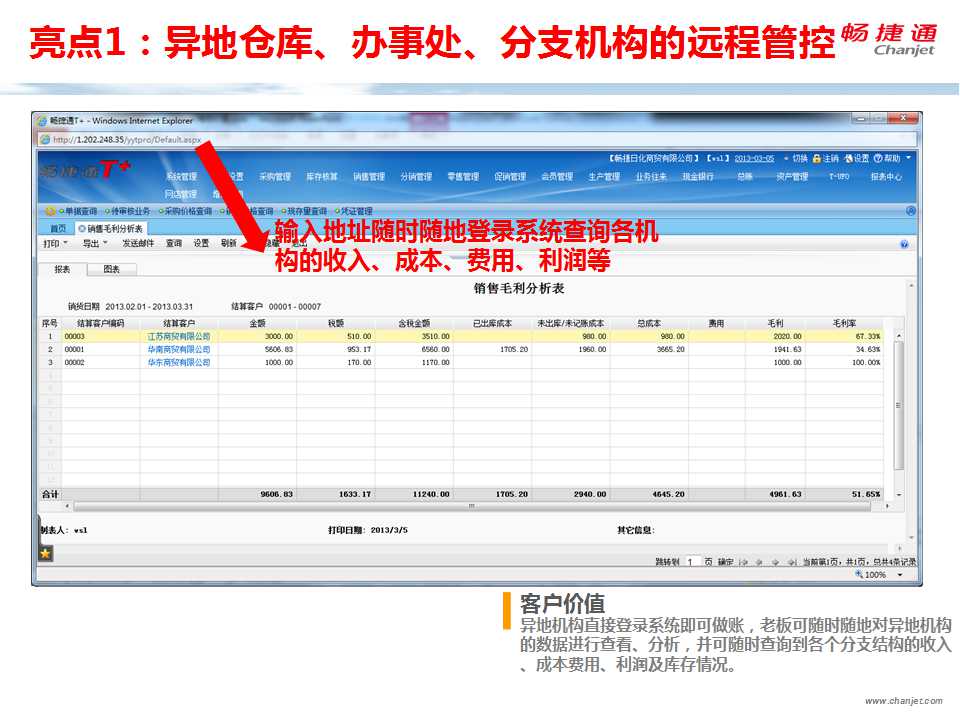Click the blue help icon beside the toolbar
This screenshot has height=720, width=960.
point(904,244)
